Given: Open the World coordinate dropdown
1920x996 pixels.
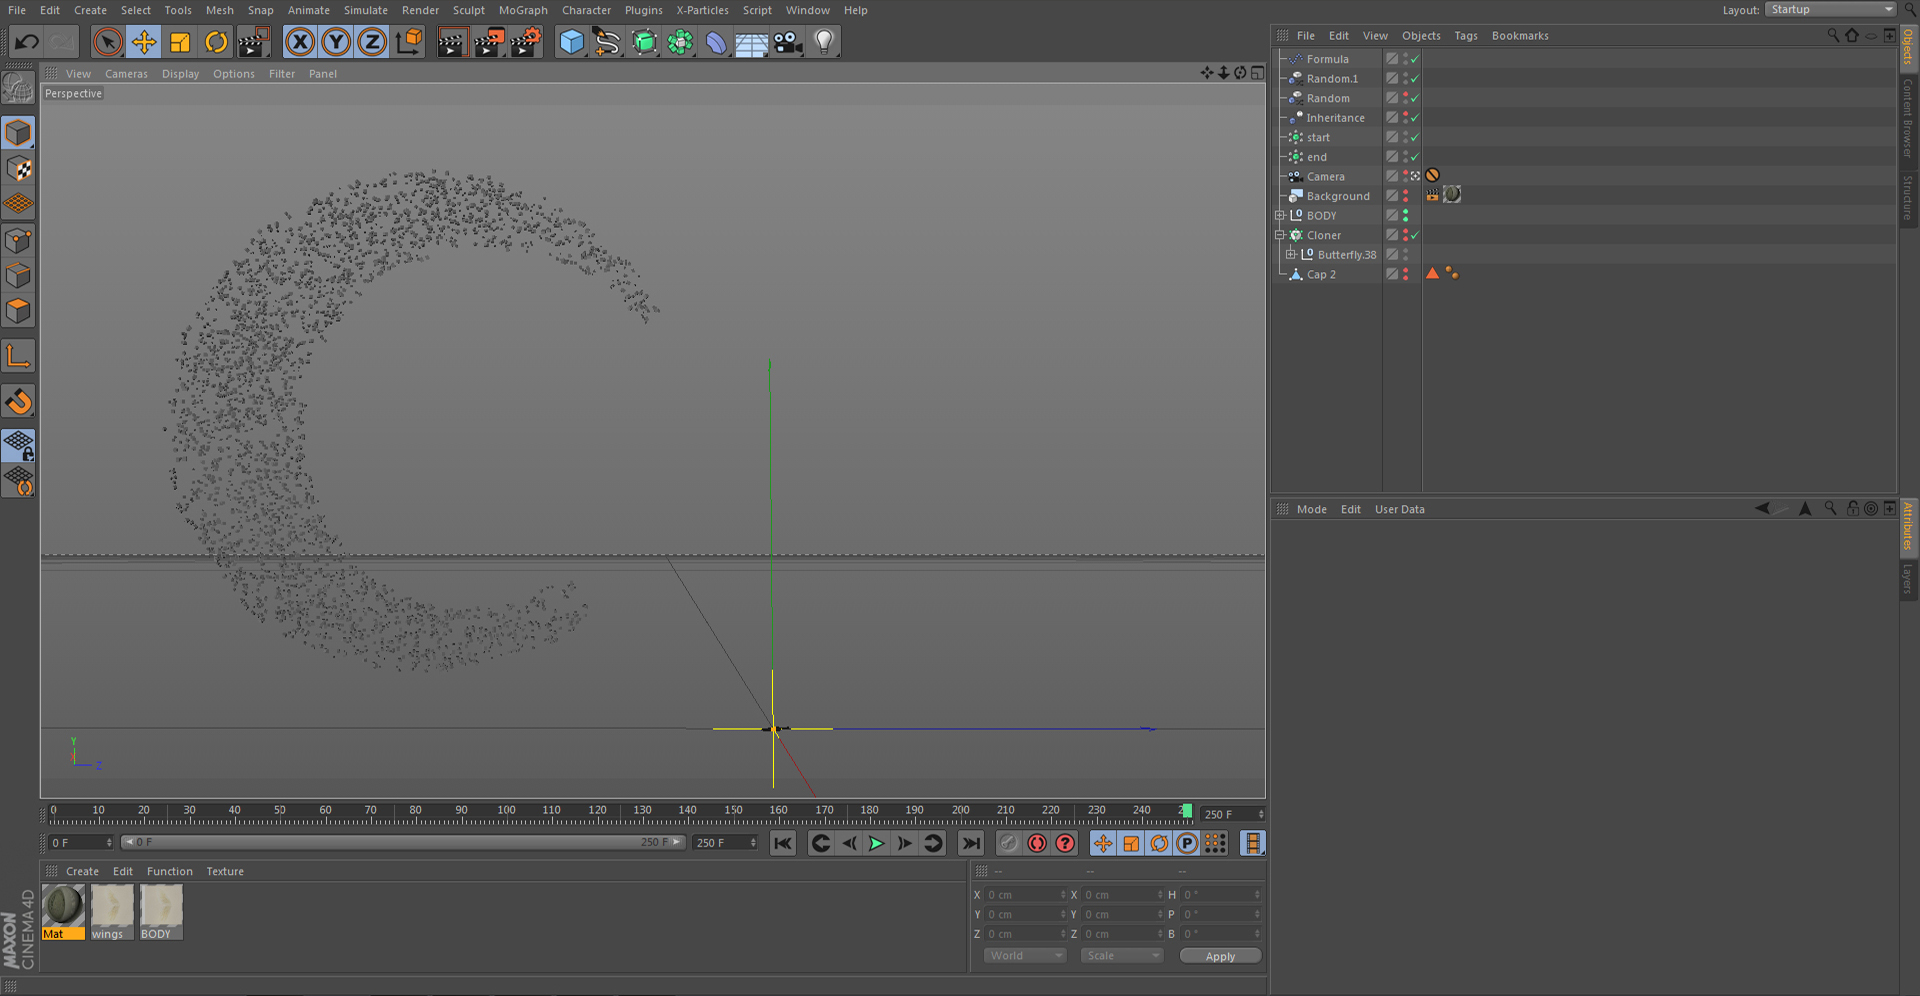Looking at the screenshot, I should click(x=1025, y=956).
